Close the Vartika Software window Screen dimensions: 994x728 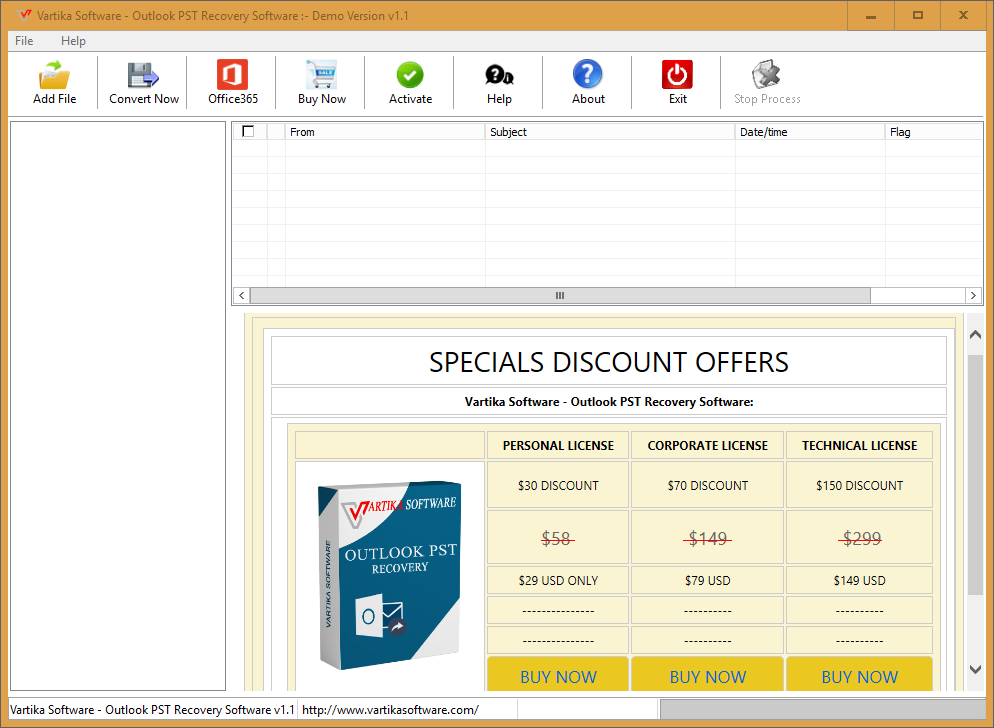[964, 16]
